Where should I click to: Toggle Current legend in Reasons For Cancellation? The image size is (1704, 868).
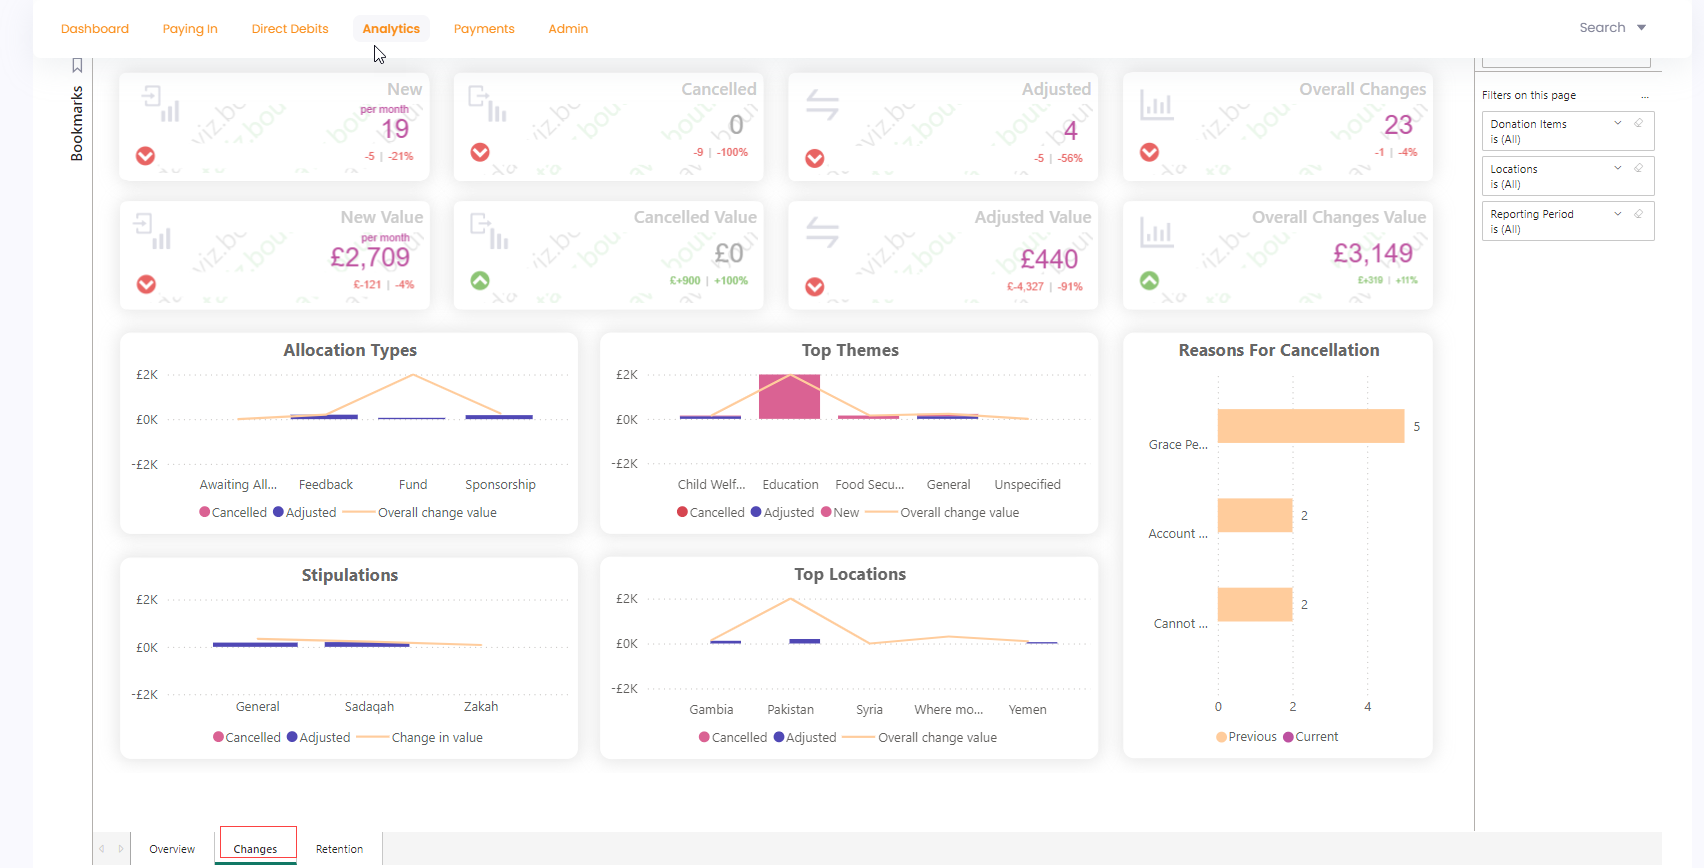pyautogui.click(x=1310, y=736)
